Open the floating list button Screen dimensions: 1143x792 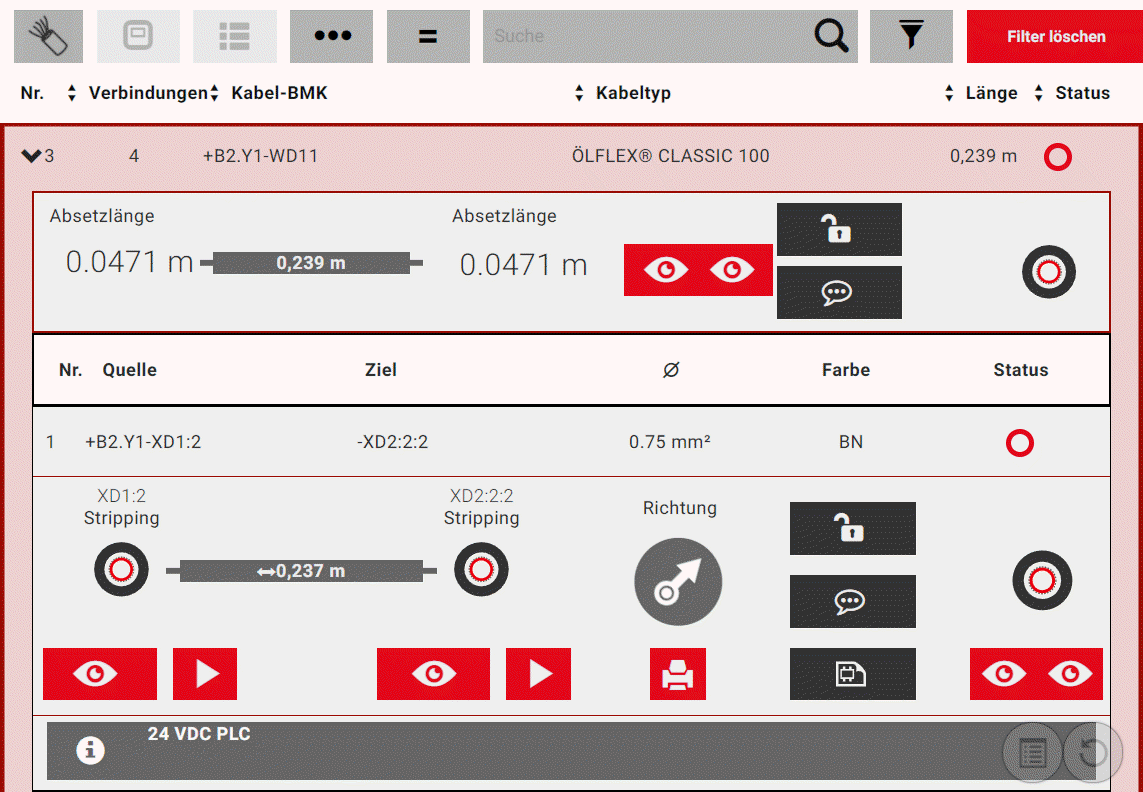(x=1031, y=753)
